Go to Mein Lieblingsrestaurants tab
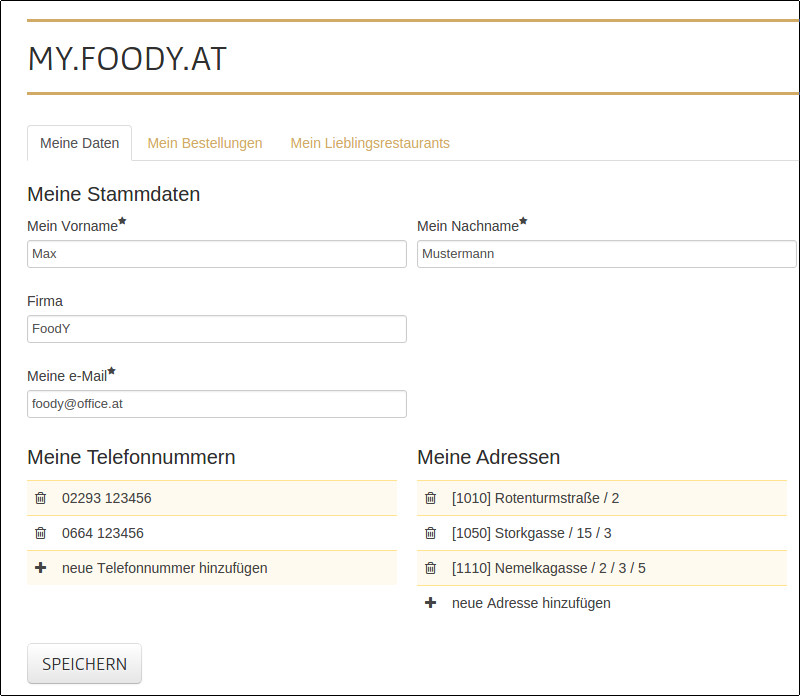This screenshot has width=800, height=696. point(370,143)
